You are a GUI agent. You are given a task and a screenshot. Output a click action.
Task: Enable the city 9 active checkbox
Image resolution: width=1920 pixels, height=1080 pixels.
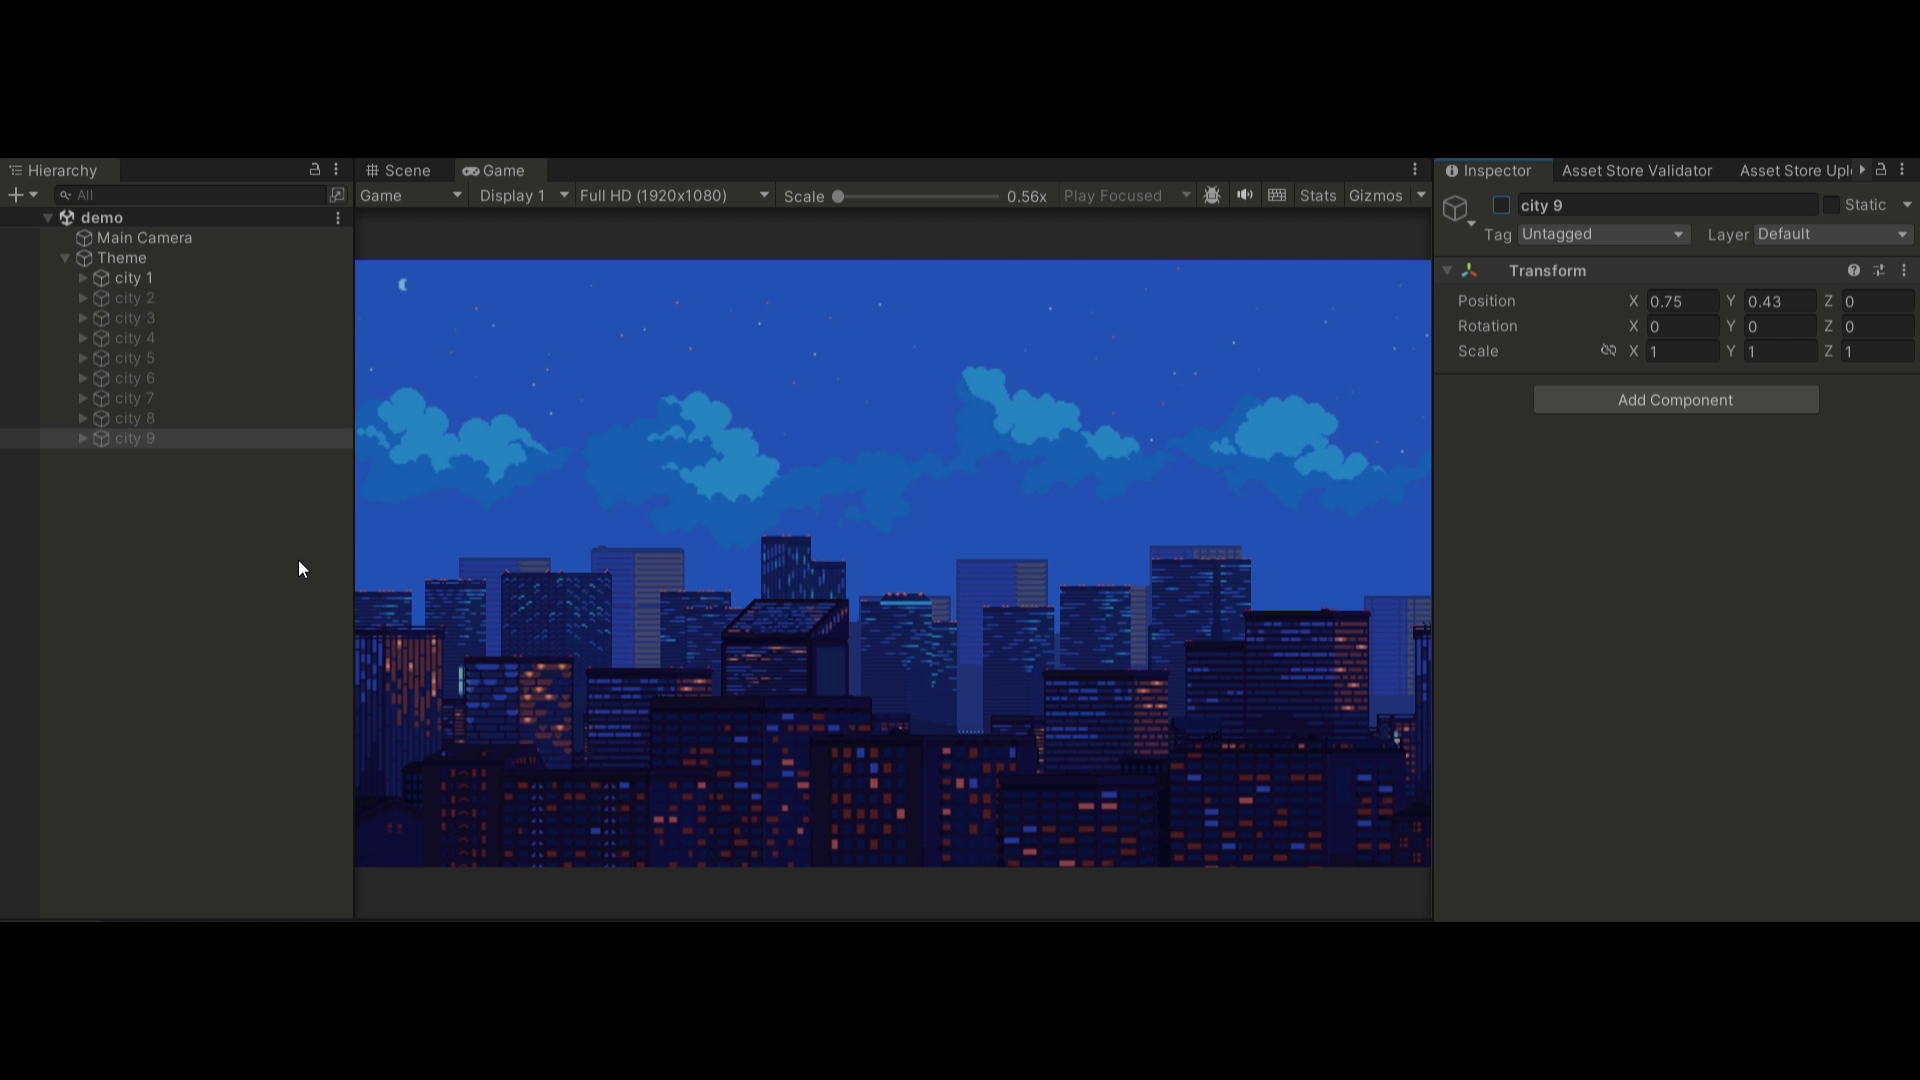[1501, 205]
